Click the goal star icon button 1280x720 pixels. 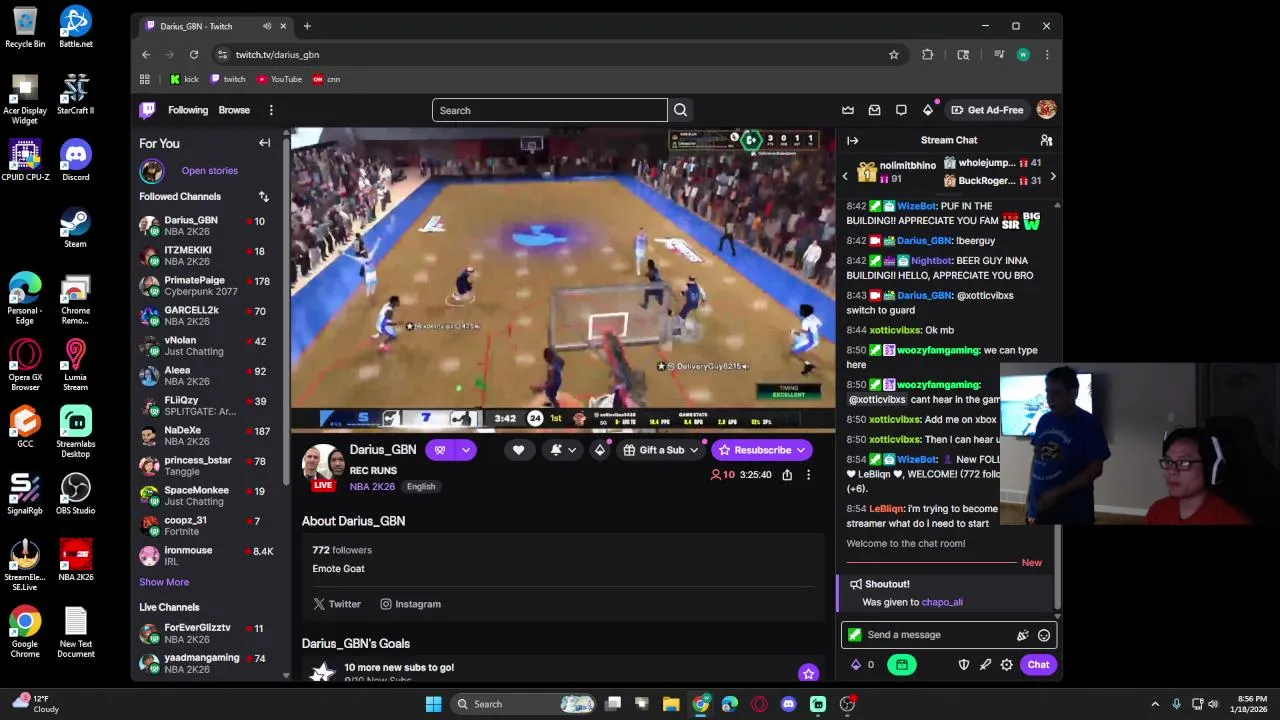808,673
